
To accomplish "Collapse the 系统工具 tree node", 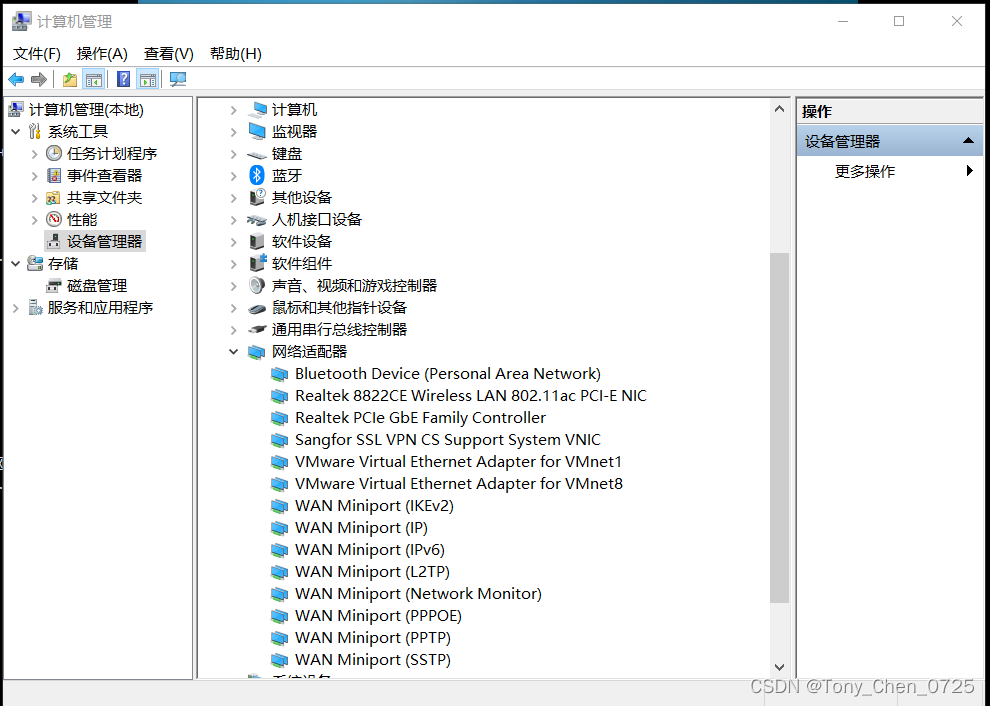I will click(16, 131).
